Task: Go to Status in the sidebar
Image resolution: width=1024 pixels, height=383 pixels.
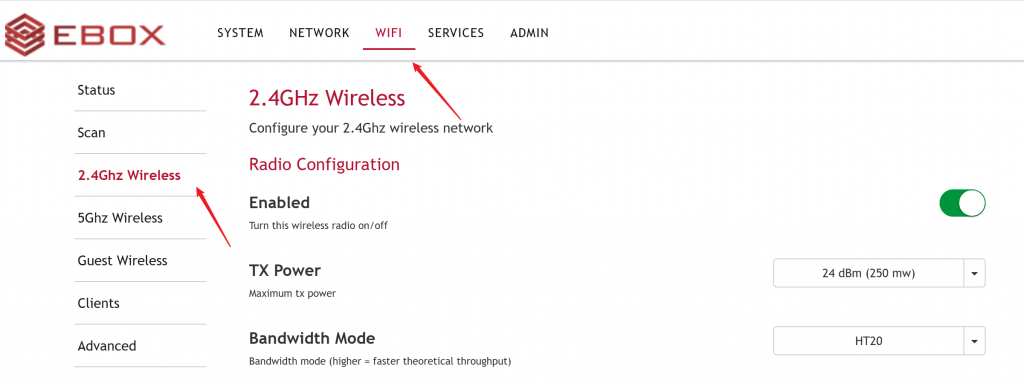Action: click(96, 90)
